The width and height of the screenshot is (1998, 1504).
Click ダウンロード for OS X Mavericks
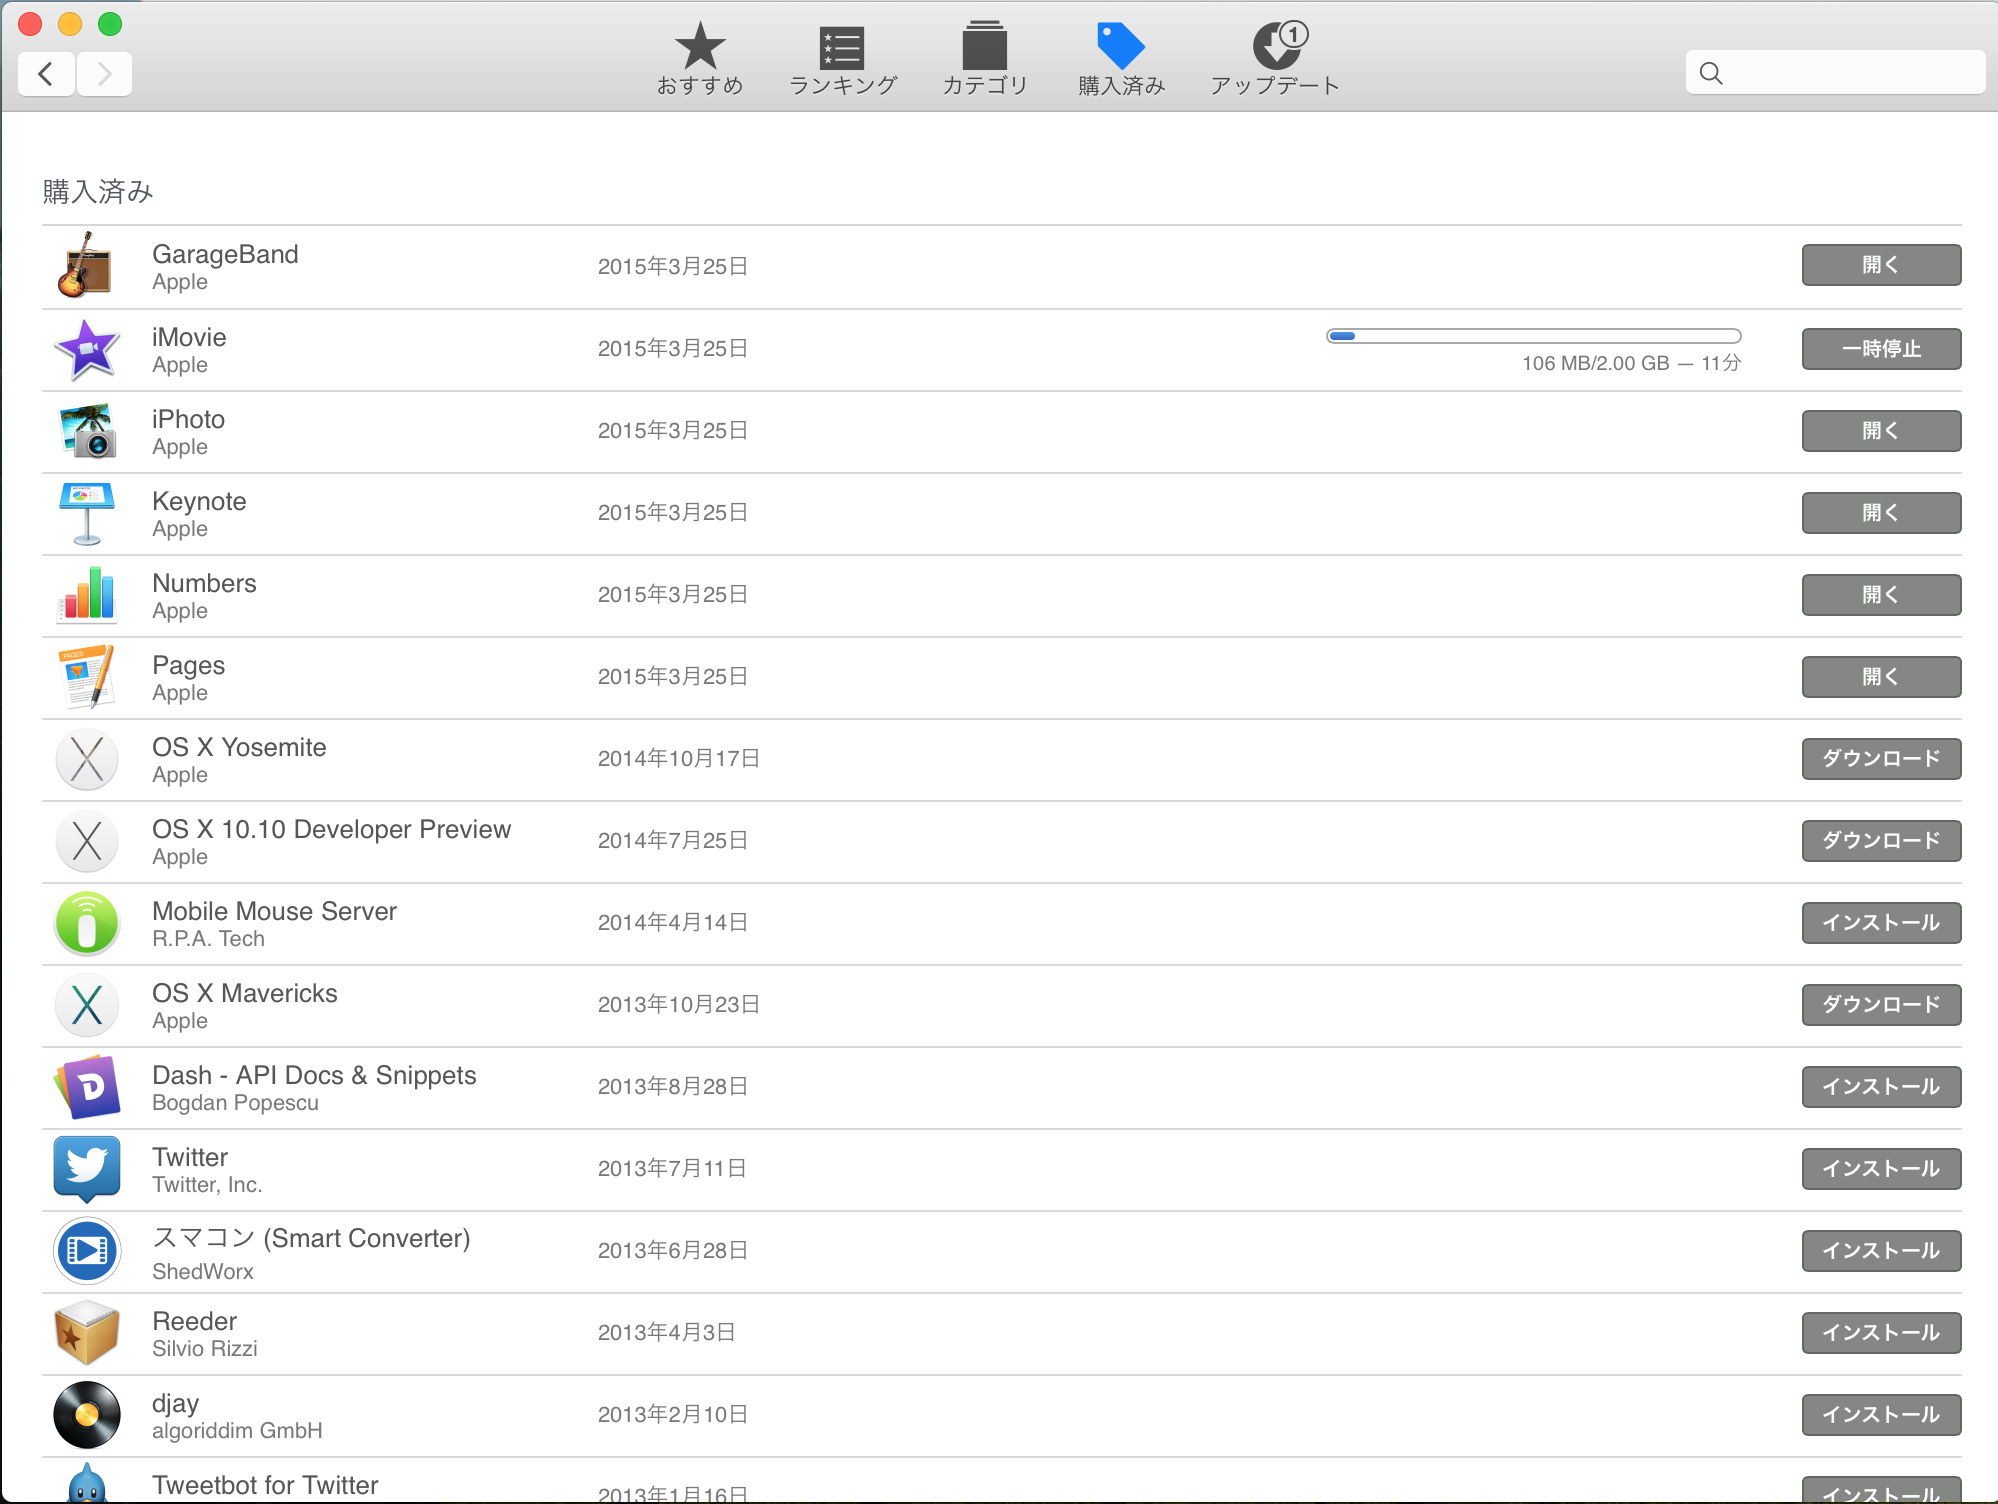click(x=1880, y=1005)
